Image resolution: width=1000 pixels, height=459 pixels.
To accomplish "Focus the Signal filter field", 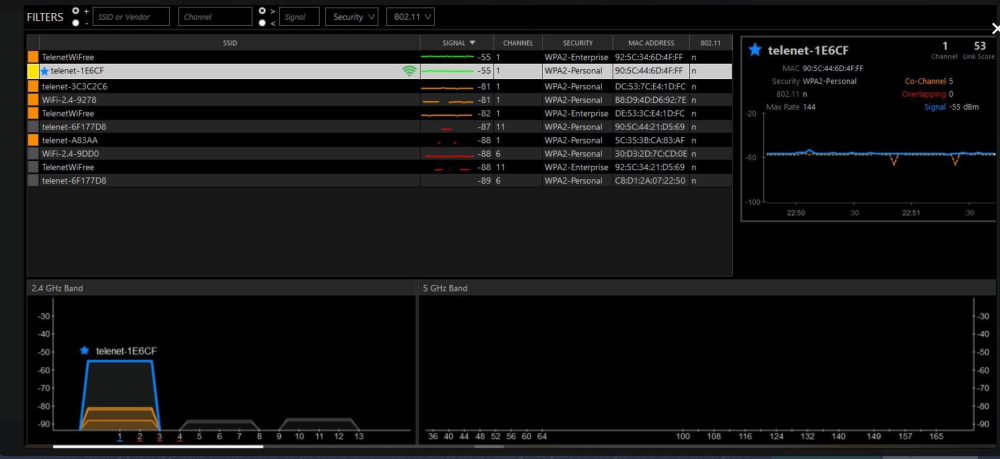I will pyautogui.click(x=299, y=17).
